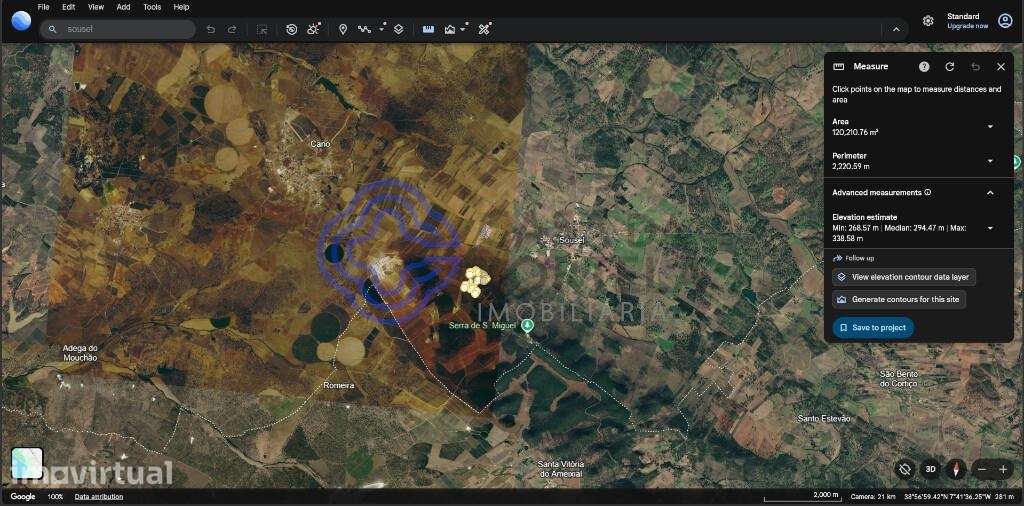Click the toolbar redo arrow
This screenshot has width=1024, height=506.
tap(232, 29)
